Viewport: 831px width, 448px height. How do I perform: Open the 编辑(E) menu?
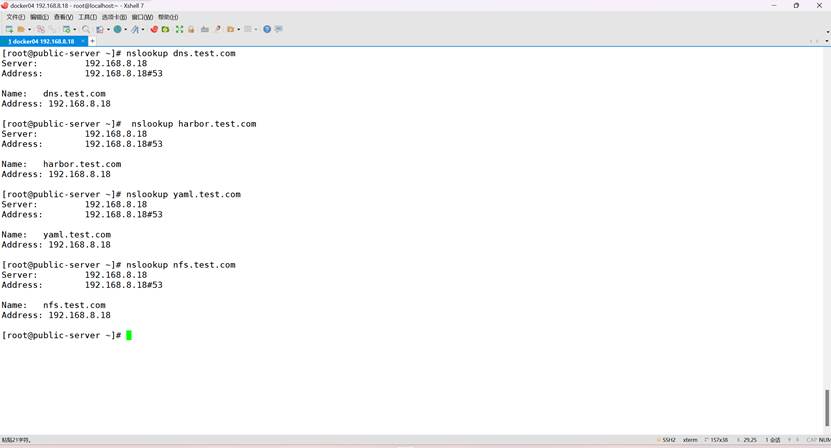[x=39, y=17]
